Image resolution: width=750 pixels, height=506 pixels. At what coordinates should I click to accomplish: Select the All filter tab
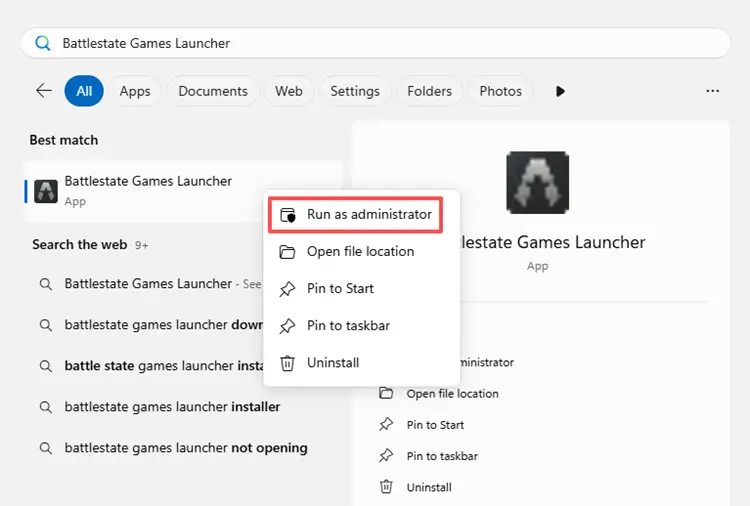coord(84,91)
